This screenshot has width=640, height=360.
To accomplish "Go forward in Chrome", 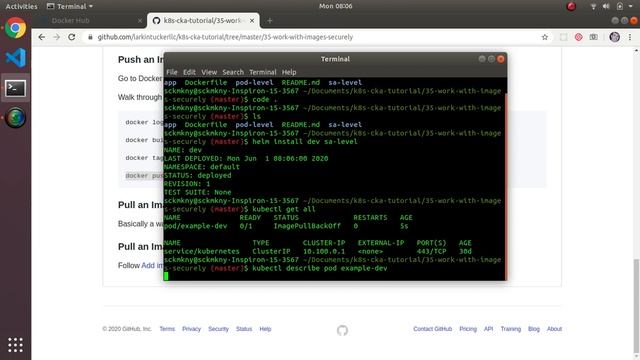I will (57, 37).
